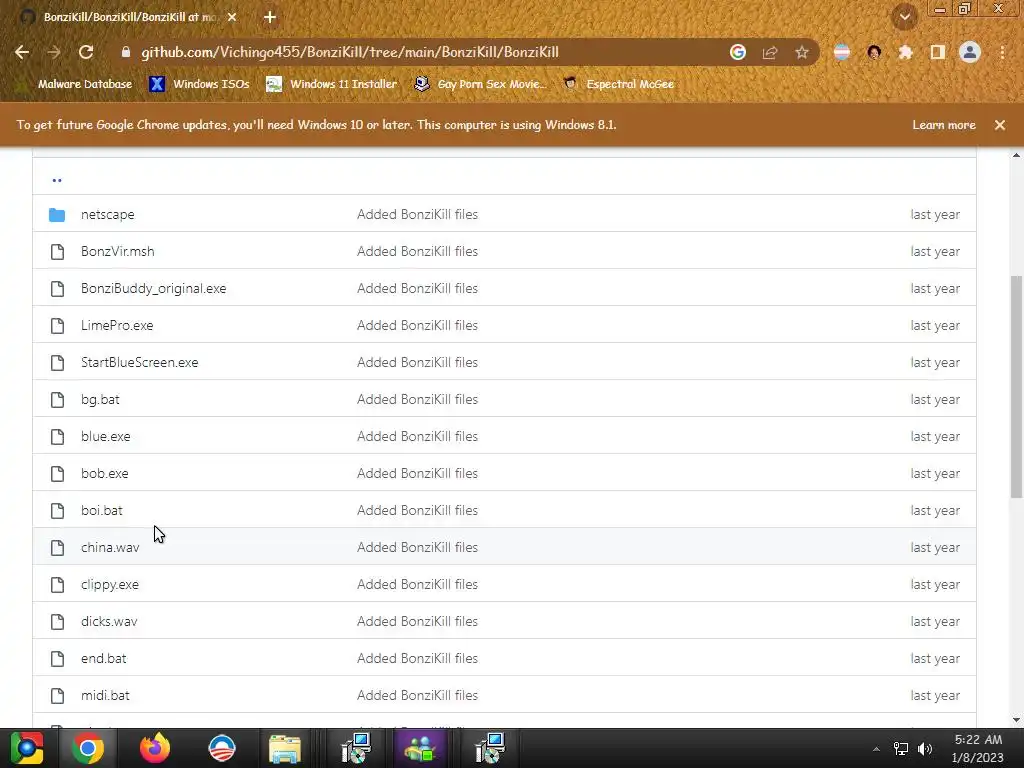Click the scrollbar up arrow
Screen dimensions: 1024x768
point(1016,155)
